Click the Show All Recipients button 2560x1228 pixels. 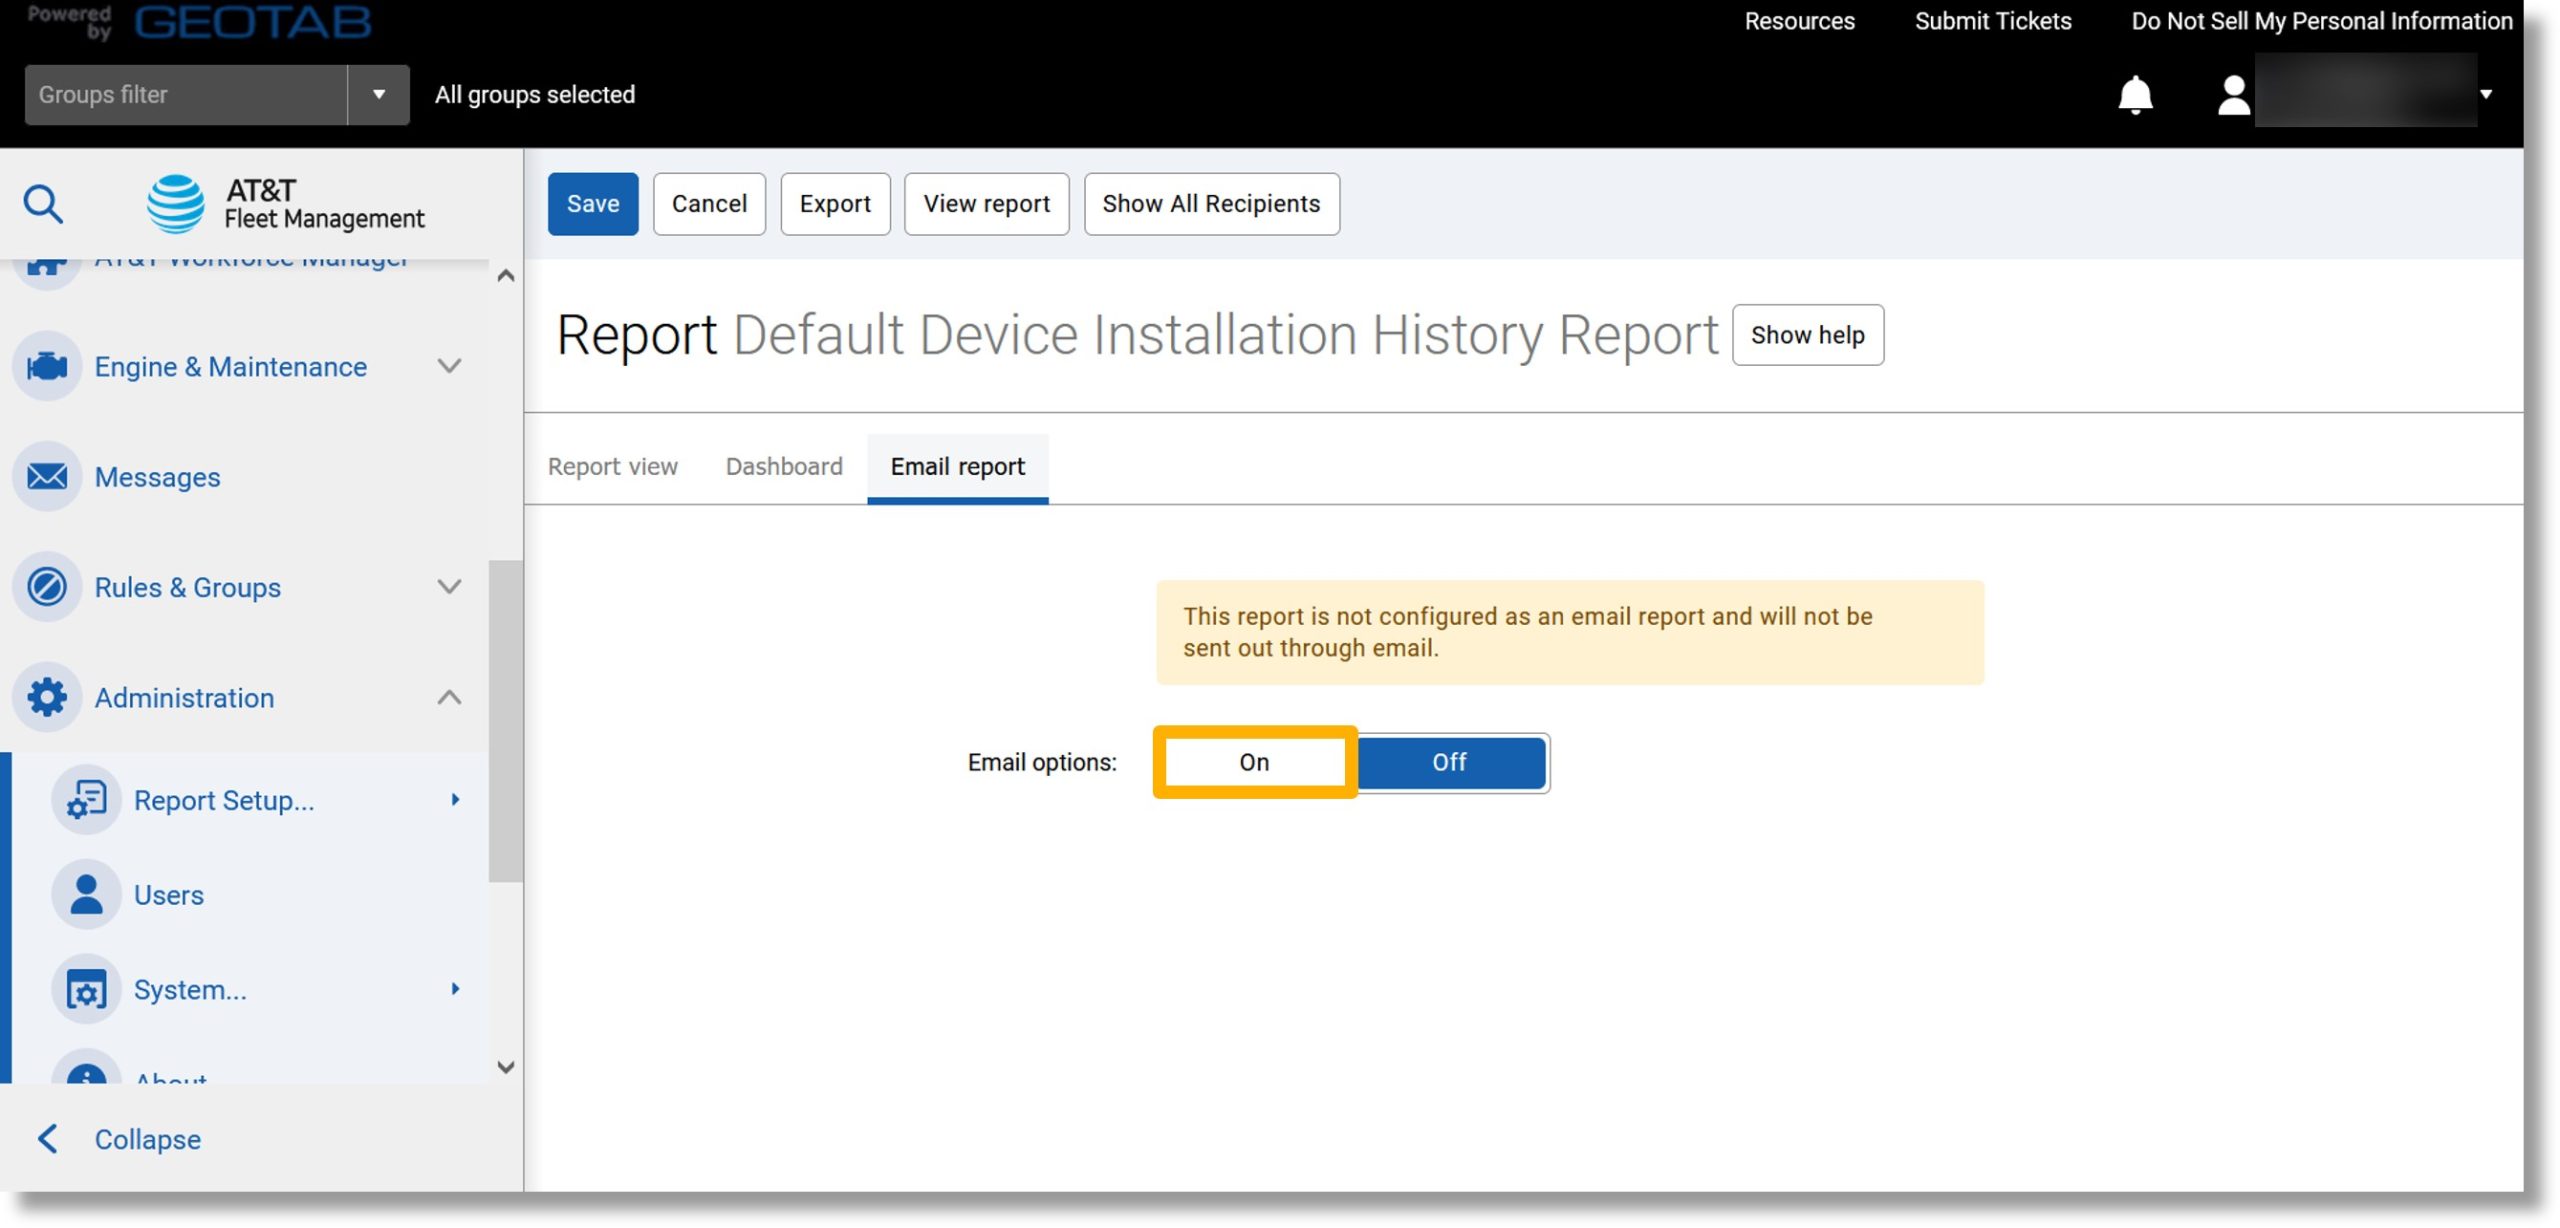[1211, 202]
